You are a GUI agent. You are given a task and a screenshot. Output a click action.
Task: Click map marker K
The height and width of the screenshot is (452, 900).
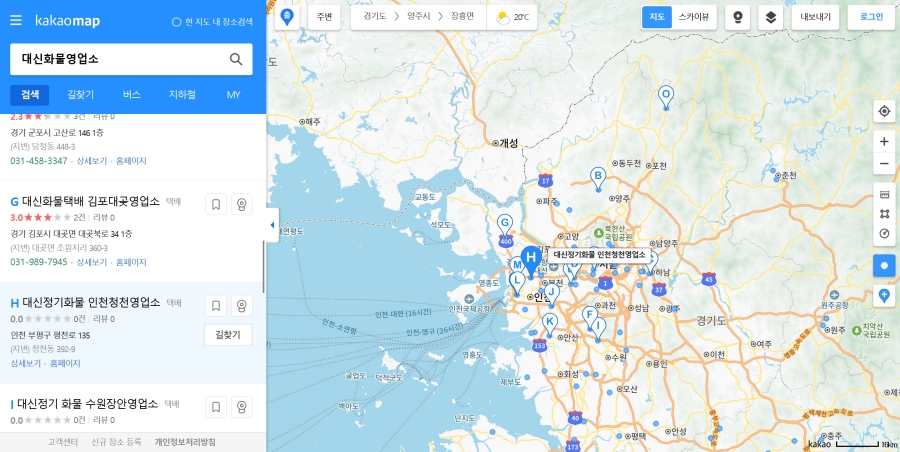click(550, 324)
